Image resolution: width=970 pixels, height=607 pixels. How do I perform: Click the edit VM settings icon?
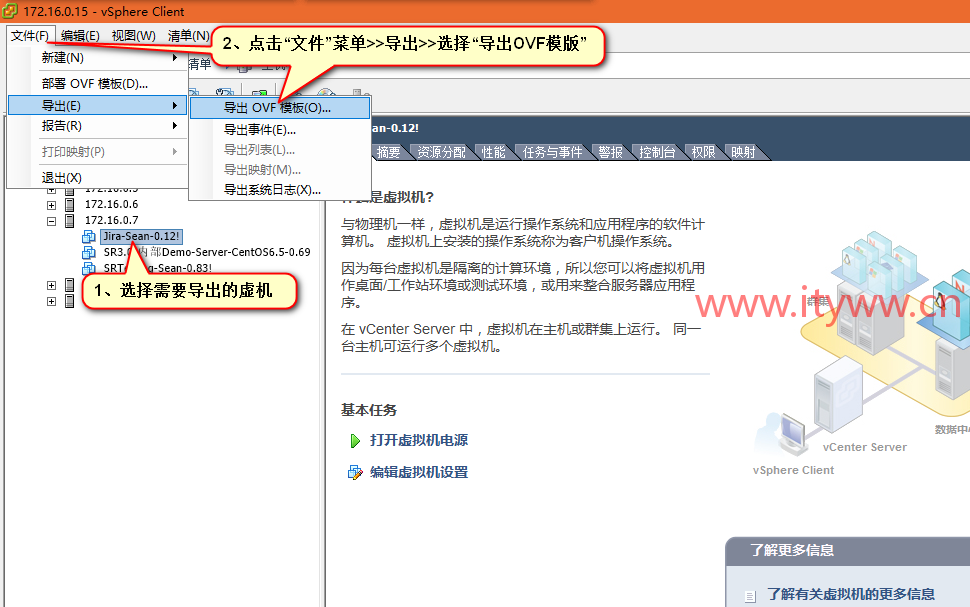click(355, 473)
